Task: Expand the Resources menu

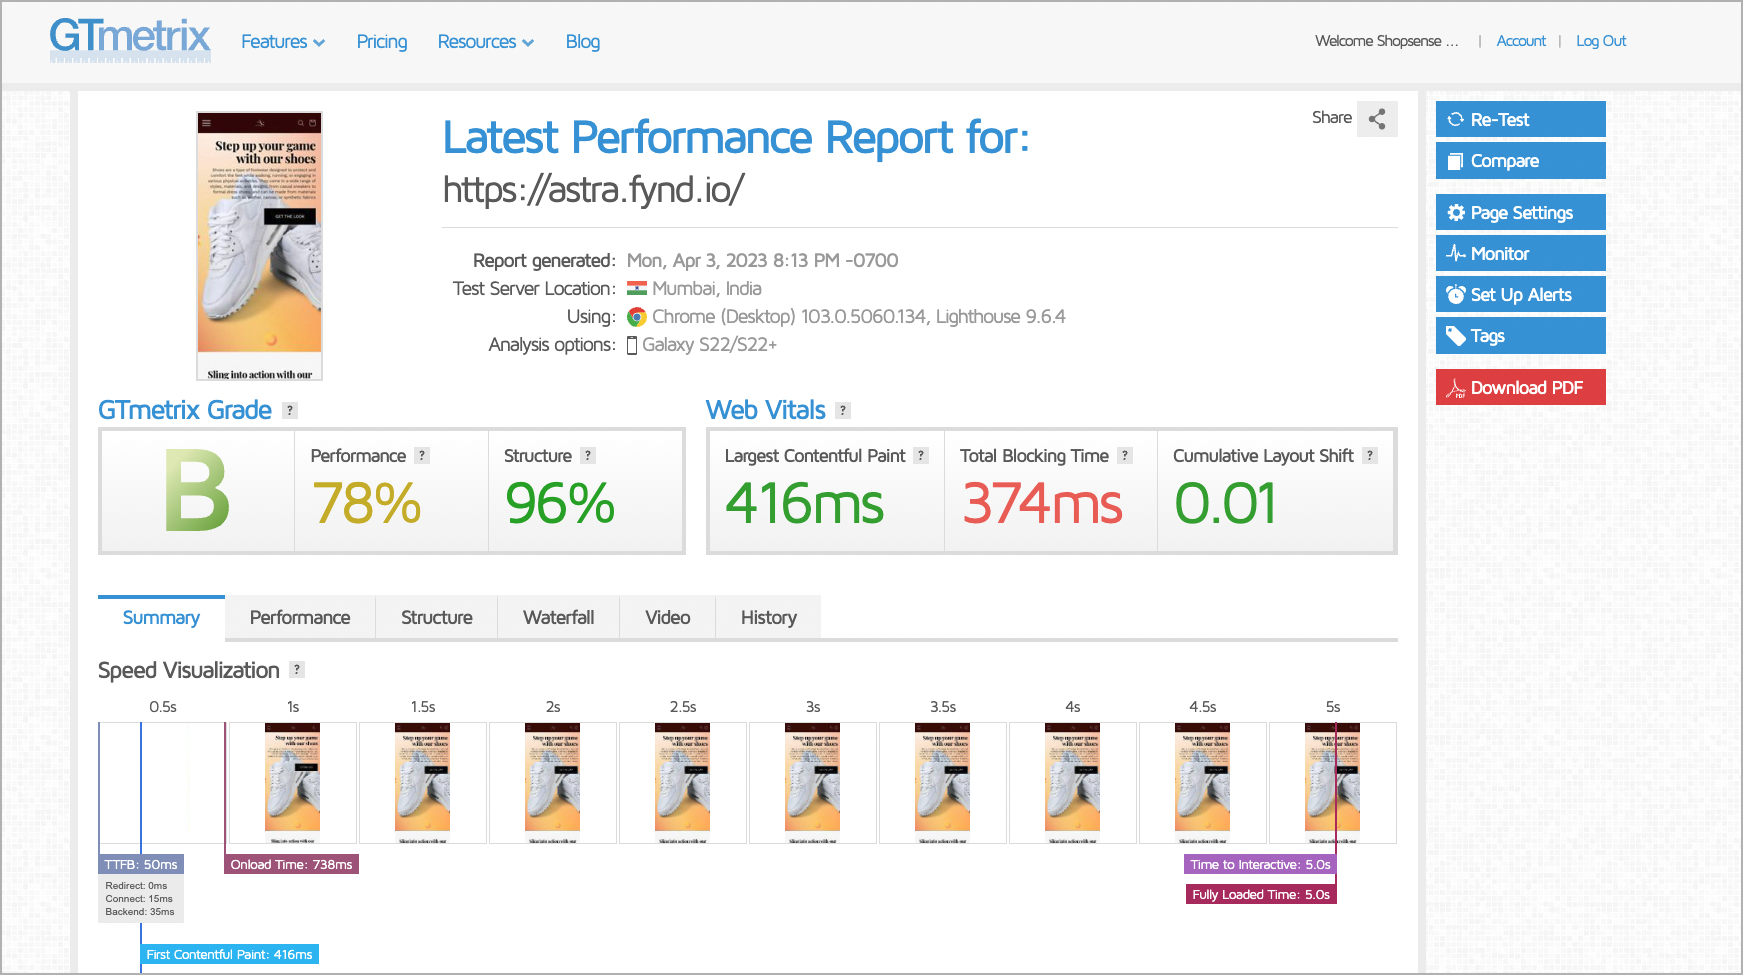Action: (x=486, y=42)
